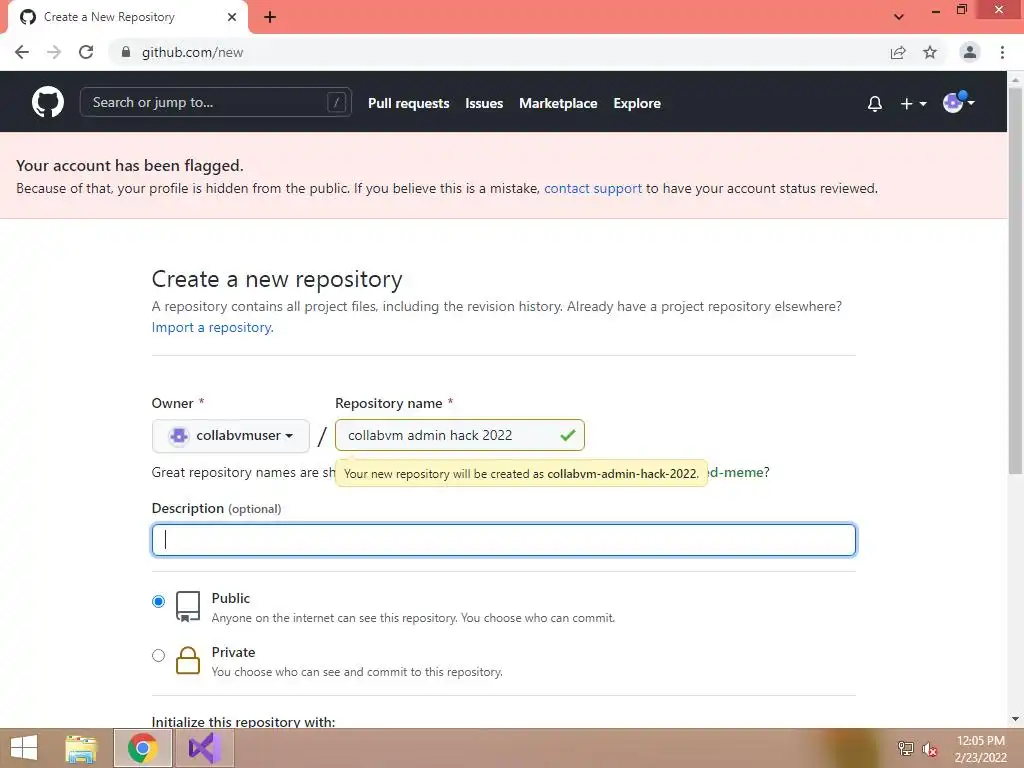
Task: Click the page vertical scrollbar thumb
Action: (1015, 281)
